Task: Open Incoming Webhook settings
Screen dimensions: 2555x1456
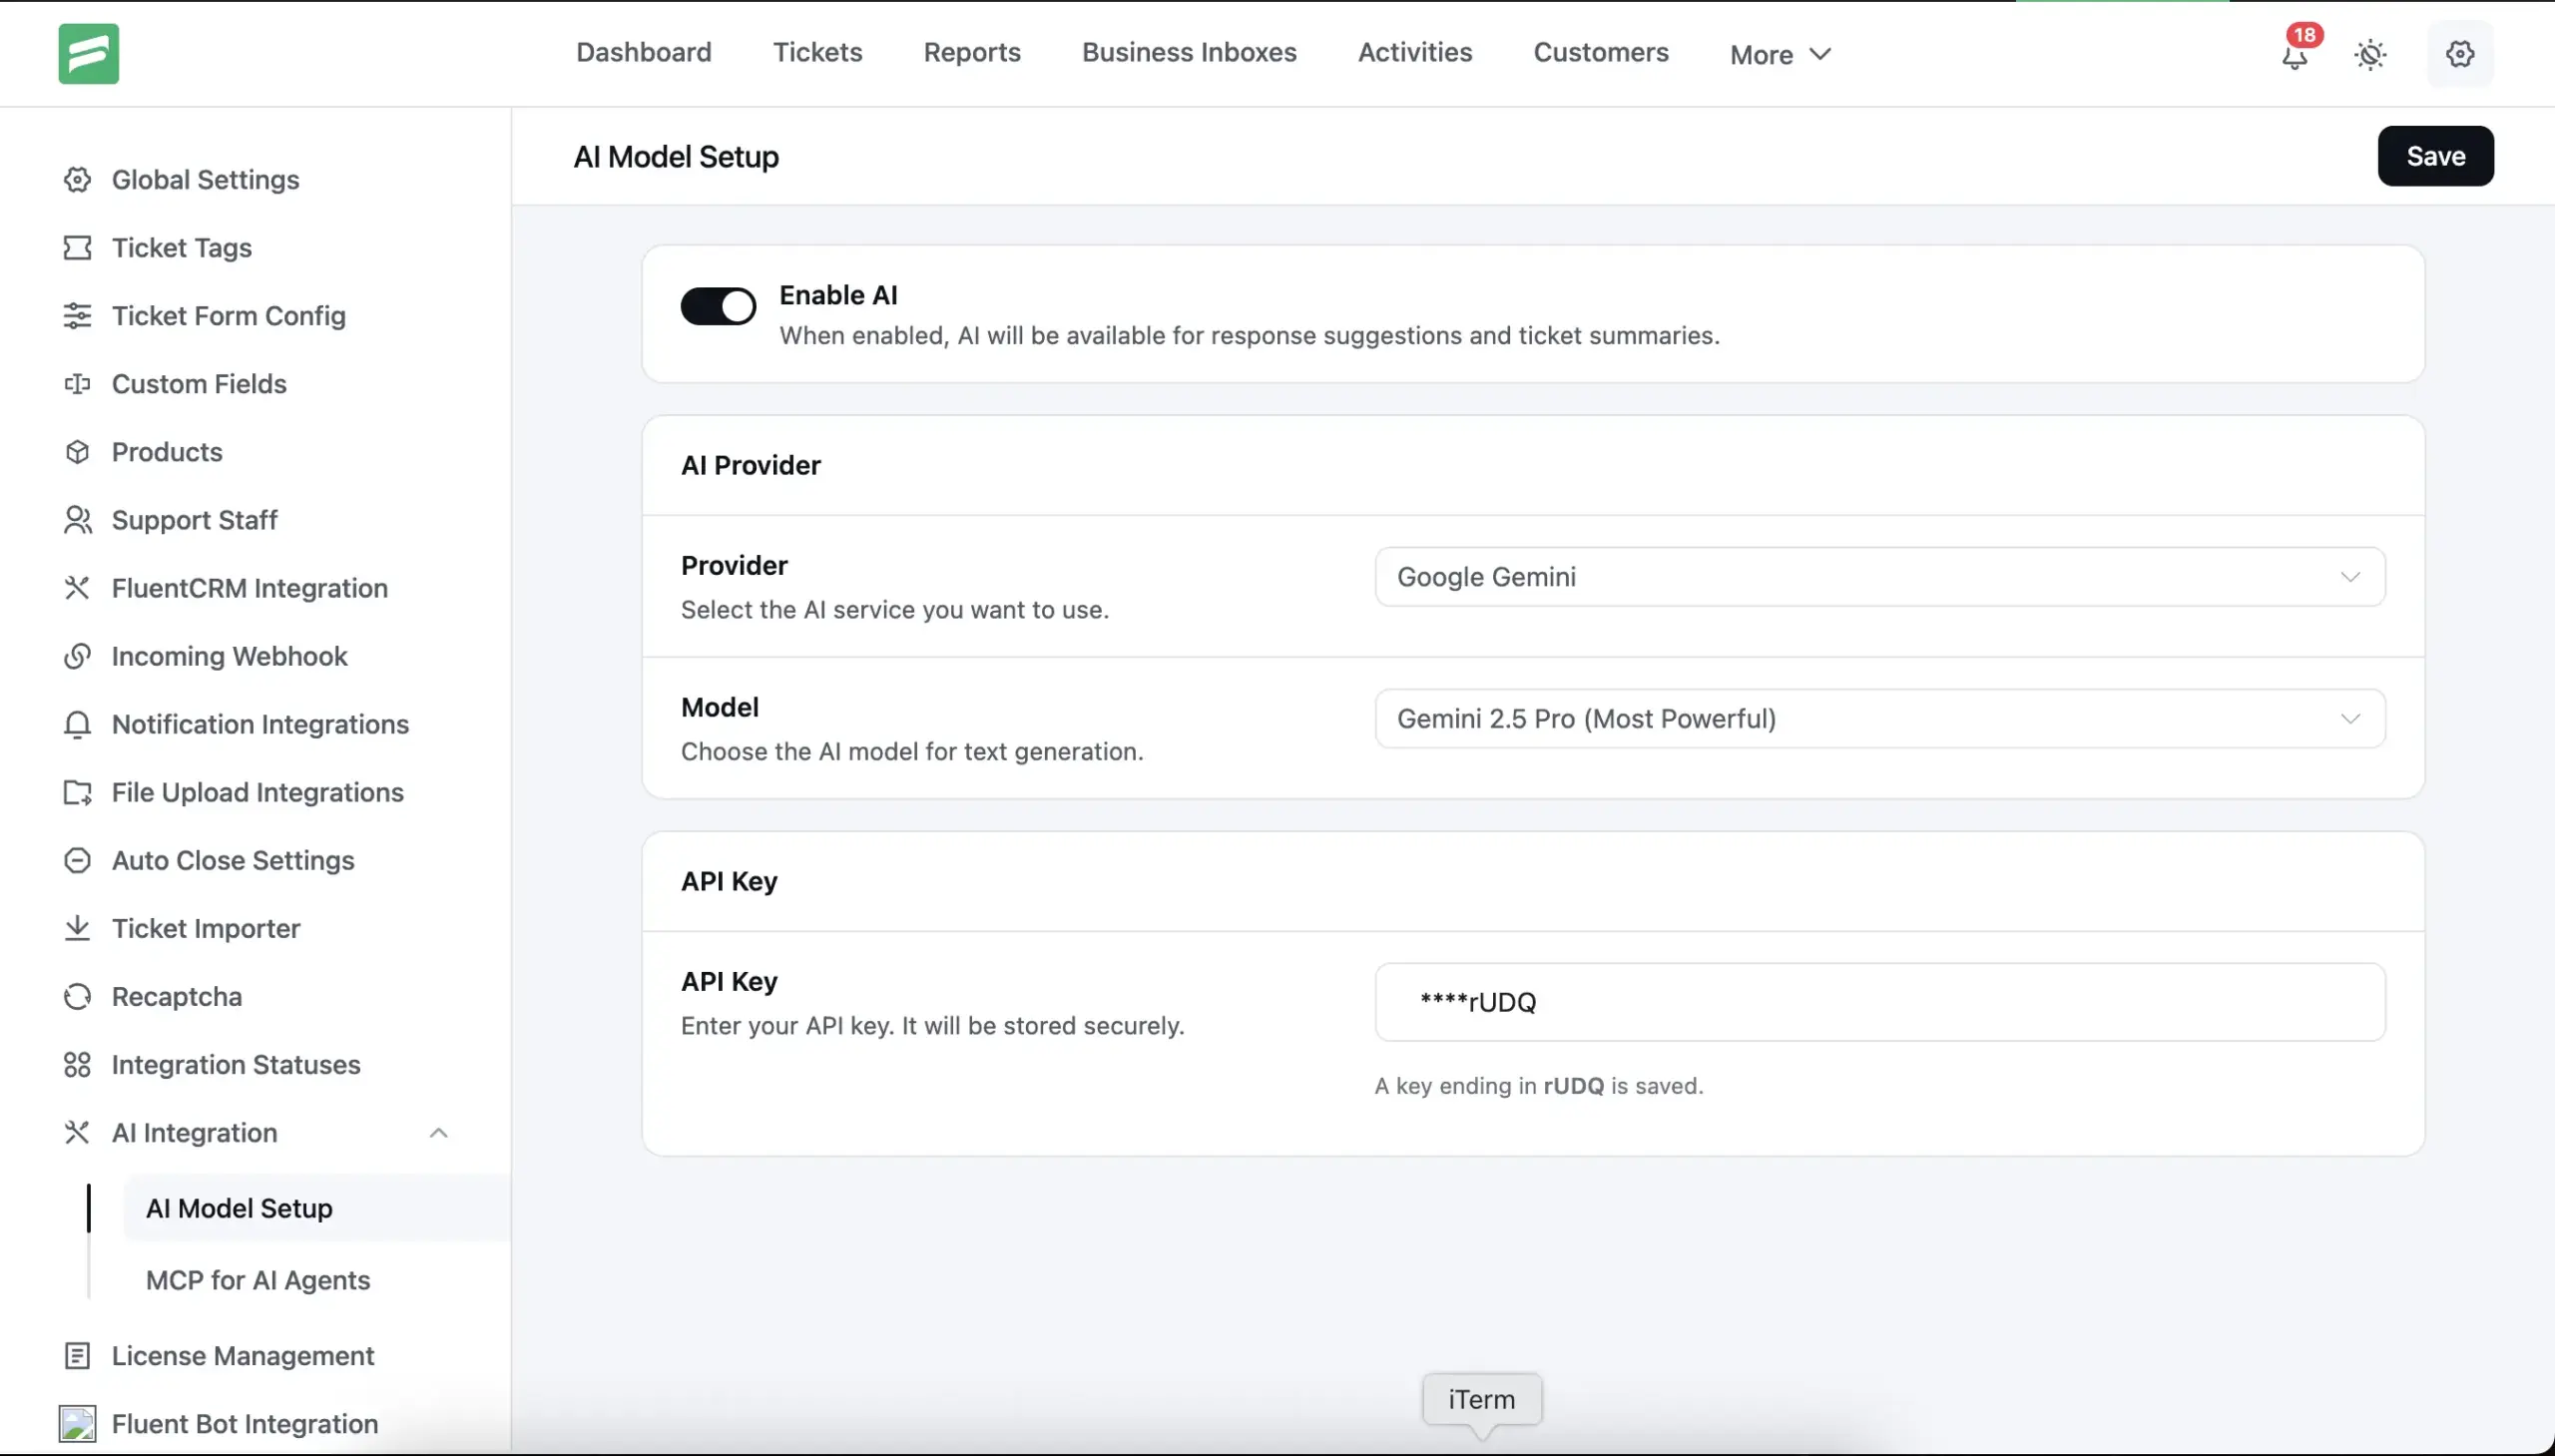Action: click(x=229, y=656)
